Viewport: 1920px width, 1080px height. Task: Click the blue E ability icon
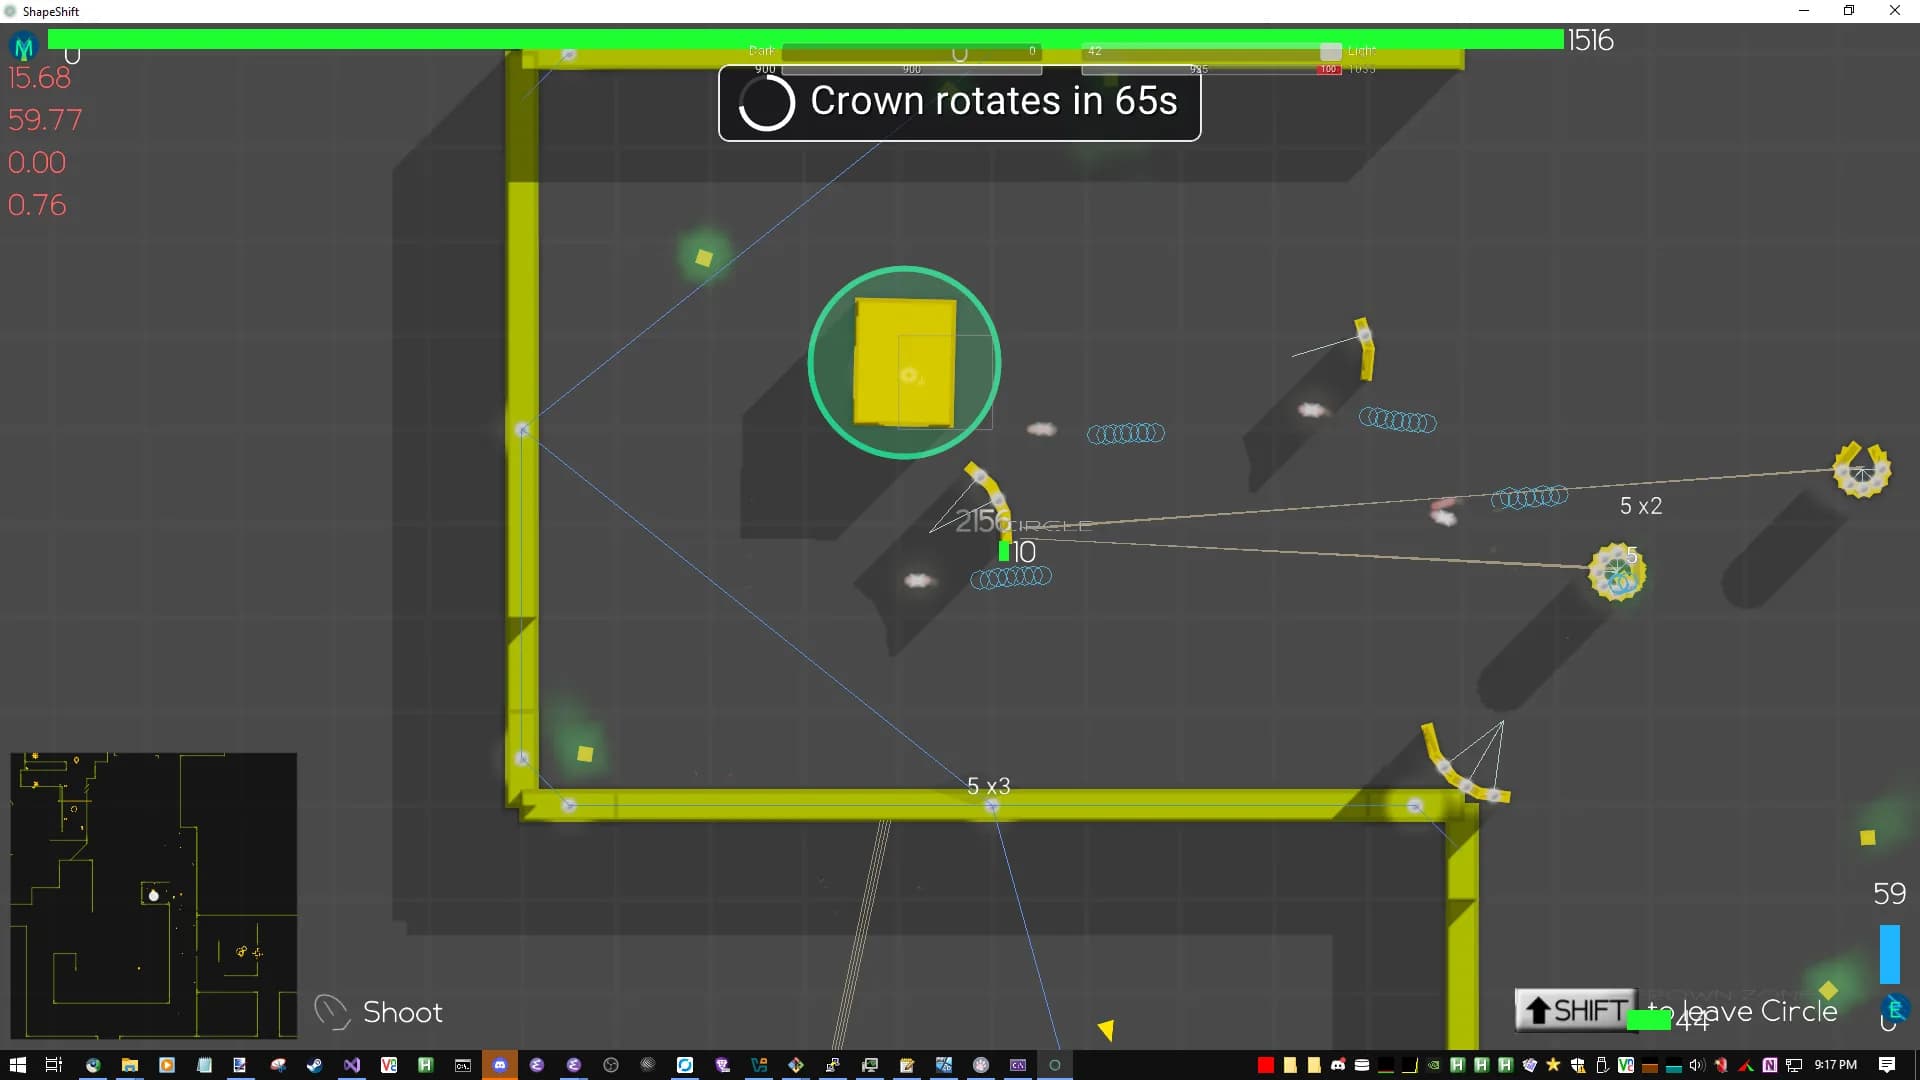[x=1894, y=1009]
